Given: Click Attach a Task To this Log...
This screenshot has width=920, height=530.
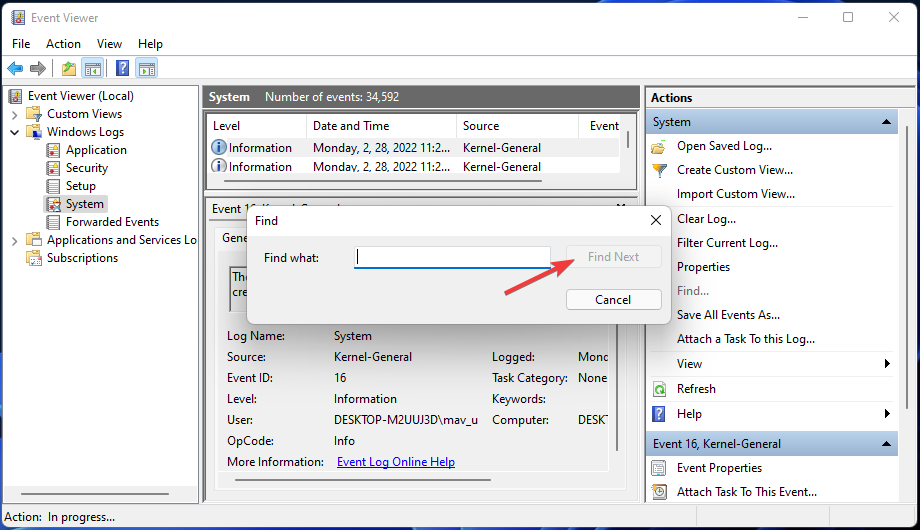Looking at the screenshot, I should [x=746, y=339].
